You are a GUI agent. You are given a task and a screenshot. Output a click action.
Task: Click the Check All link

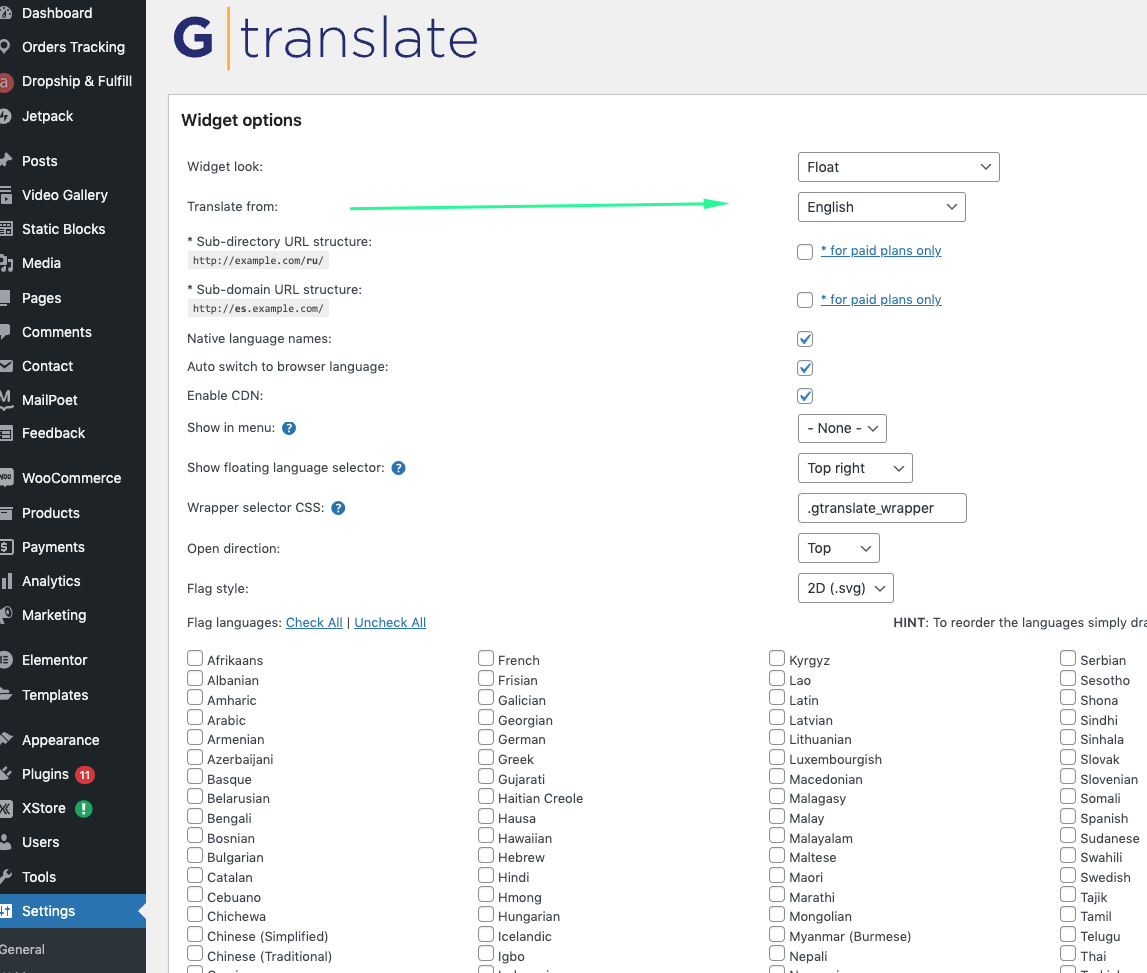(314, 623)
